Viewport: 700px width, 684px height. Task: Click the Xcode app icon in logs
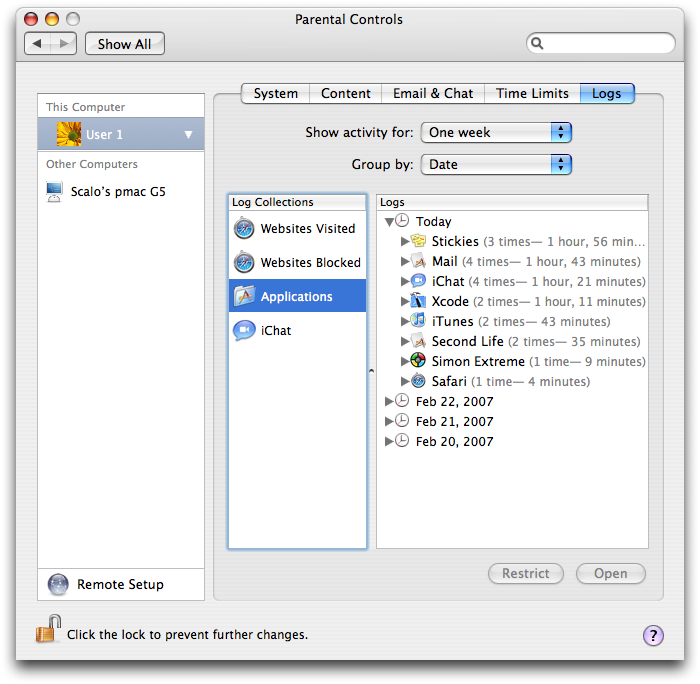[x=418, y=301]
